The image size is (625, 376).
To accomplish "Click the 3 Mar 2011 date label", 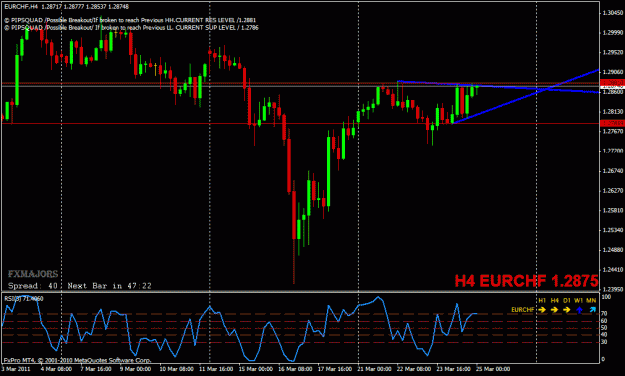I will (16, 369).
